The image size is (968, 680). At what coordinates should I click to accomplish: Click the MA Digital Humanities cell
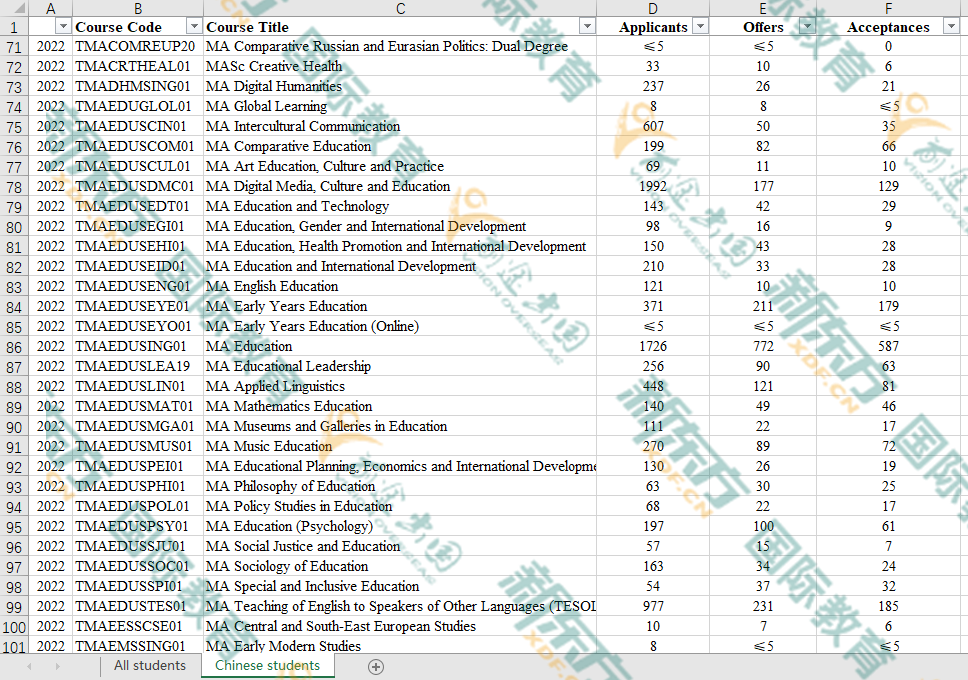point(274,87)
